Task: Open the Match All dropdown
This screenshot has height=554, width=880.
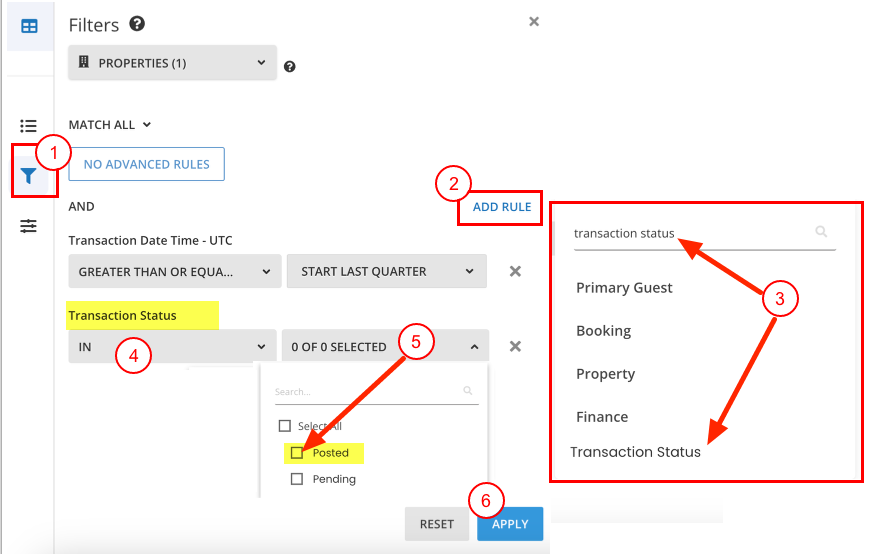Action: [110, 125]
